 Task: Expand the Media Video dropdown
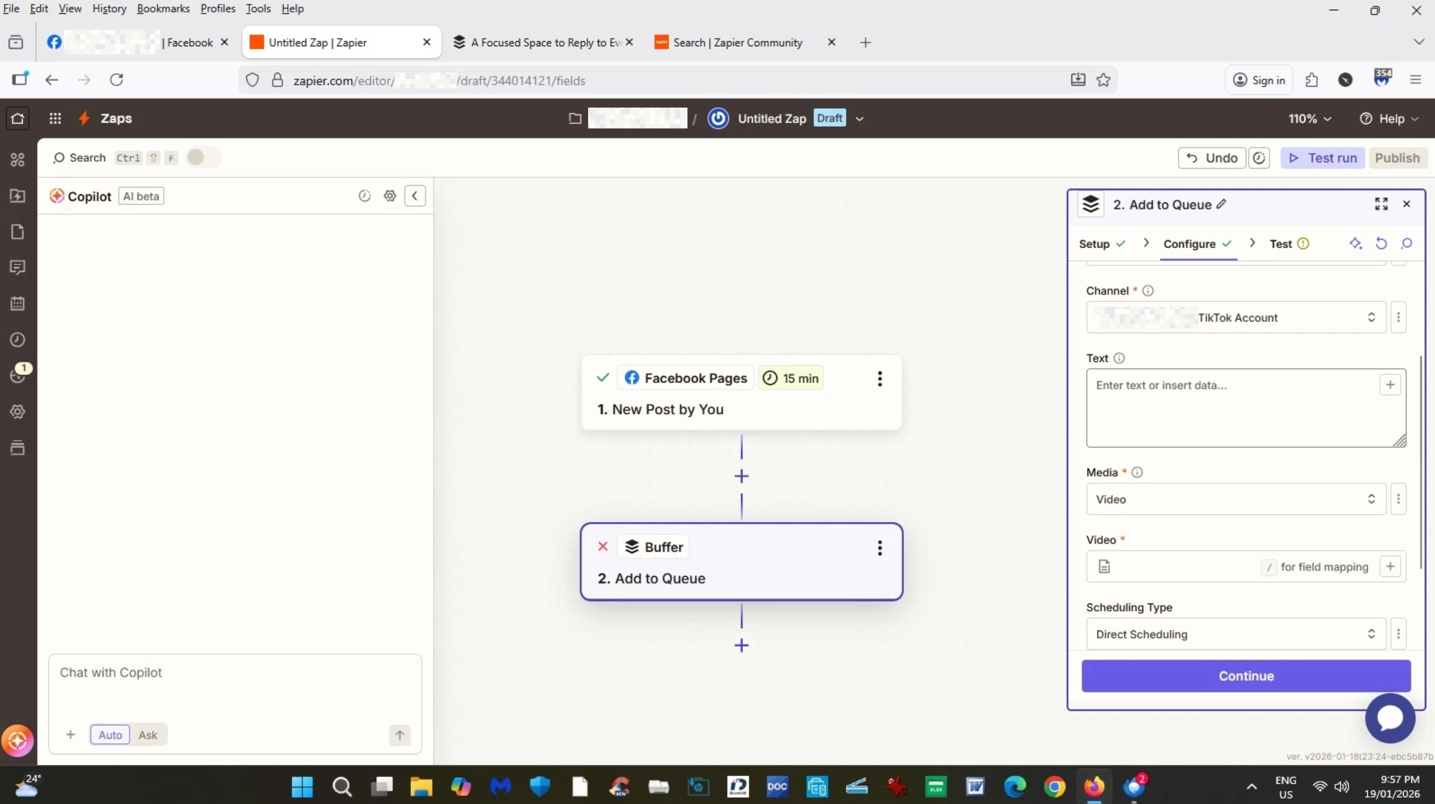pos(1235,499)
